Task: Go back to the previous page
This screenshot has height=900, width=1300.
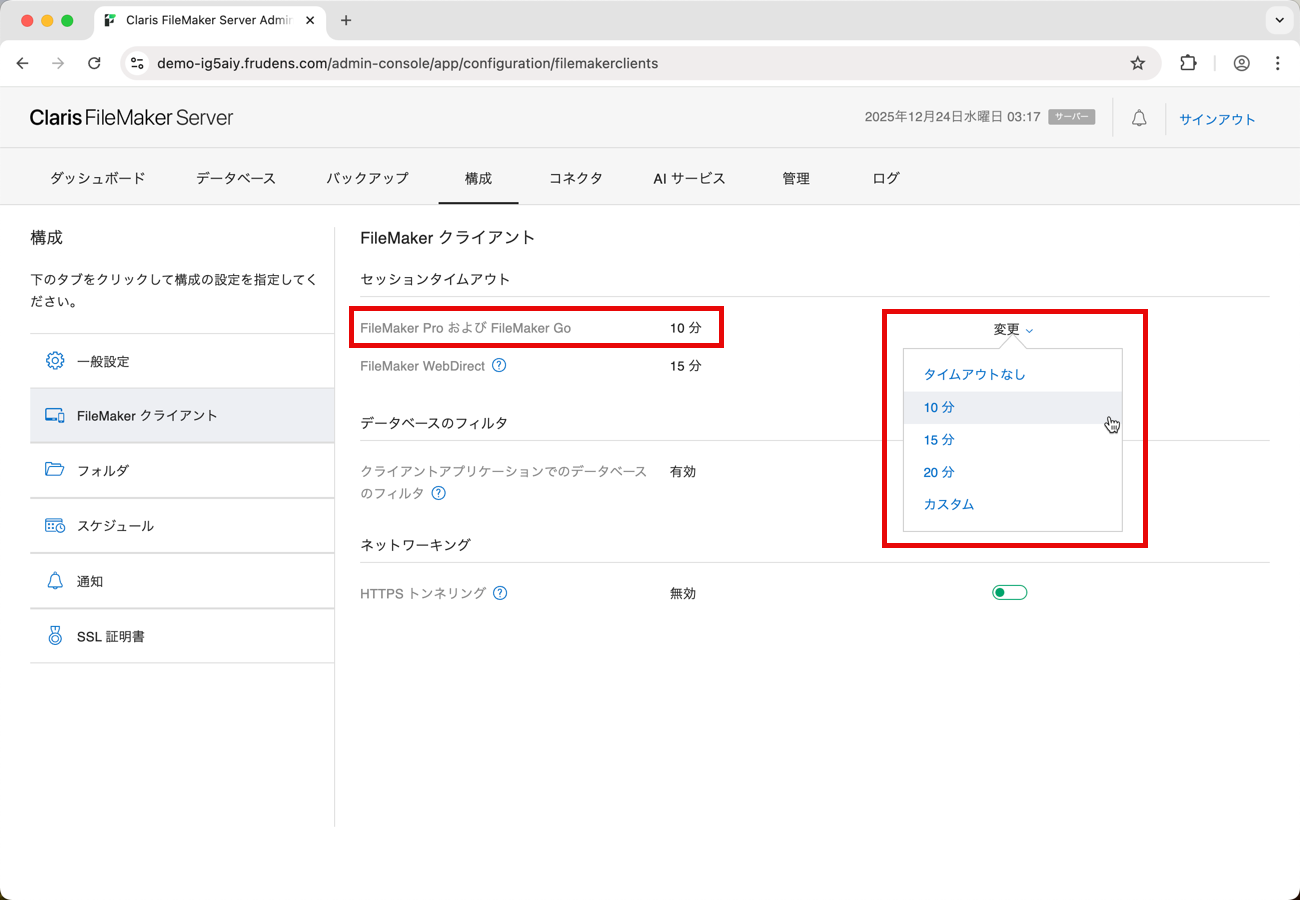Action: click(22, 63)
